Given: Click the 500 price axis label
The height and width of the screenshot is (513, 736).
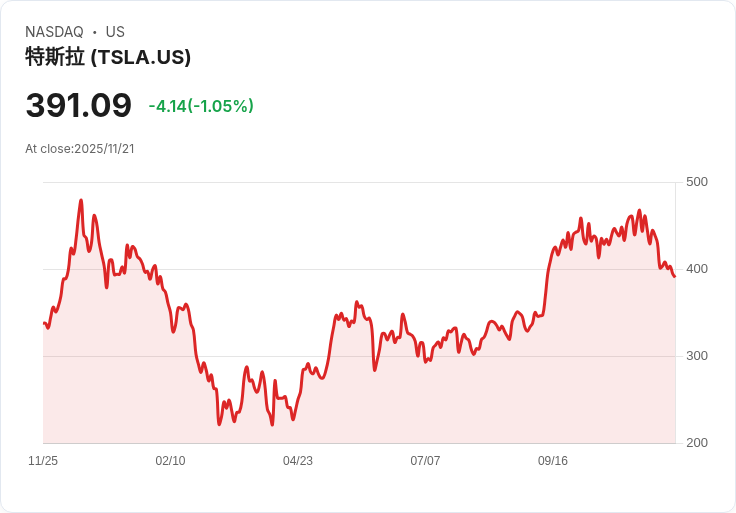Looking at the screenshot, I should pos(697,181).
